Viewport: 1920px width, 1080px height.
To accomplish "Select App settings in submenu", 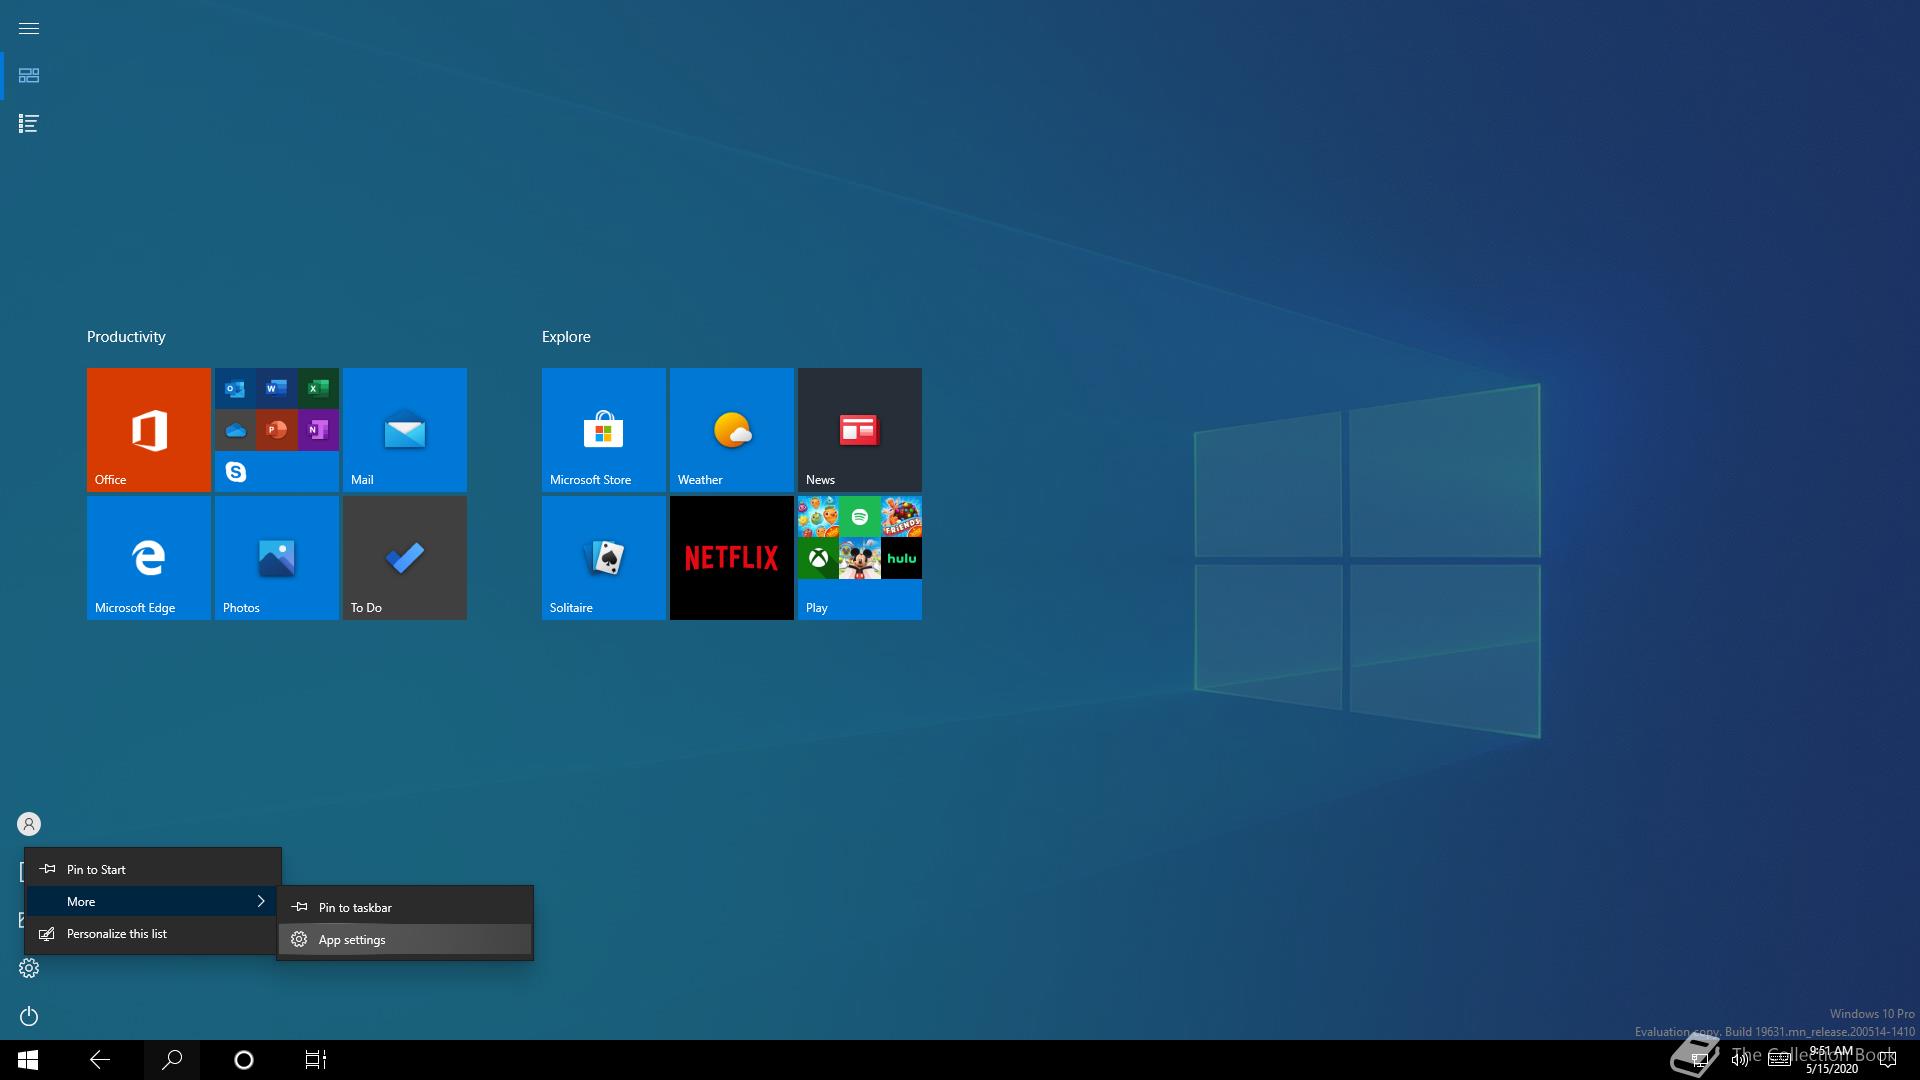I will [x=405, y=940].
